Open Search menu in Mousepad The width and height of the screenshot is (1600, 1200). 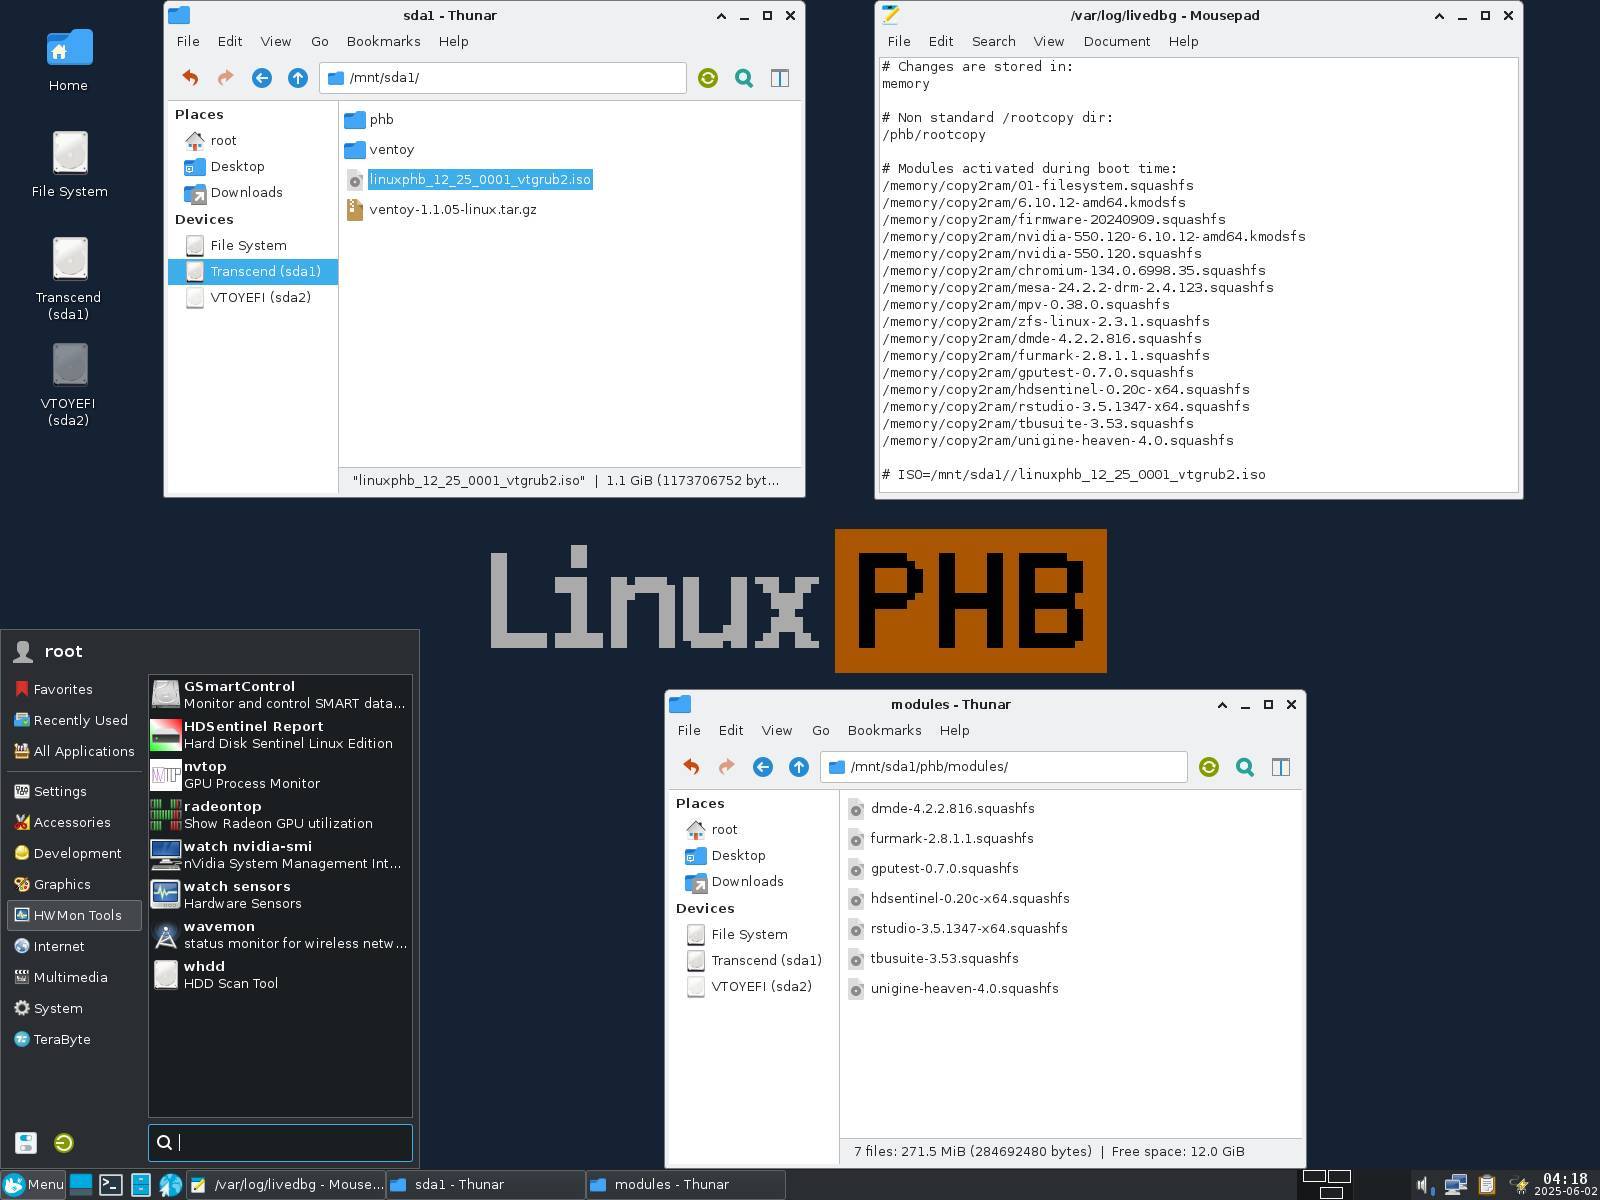(993, 41)
